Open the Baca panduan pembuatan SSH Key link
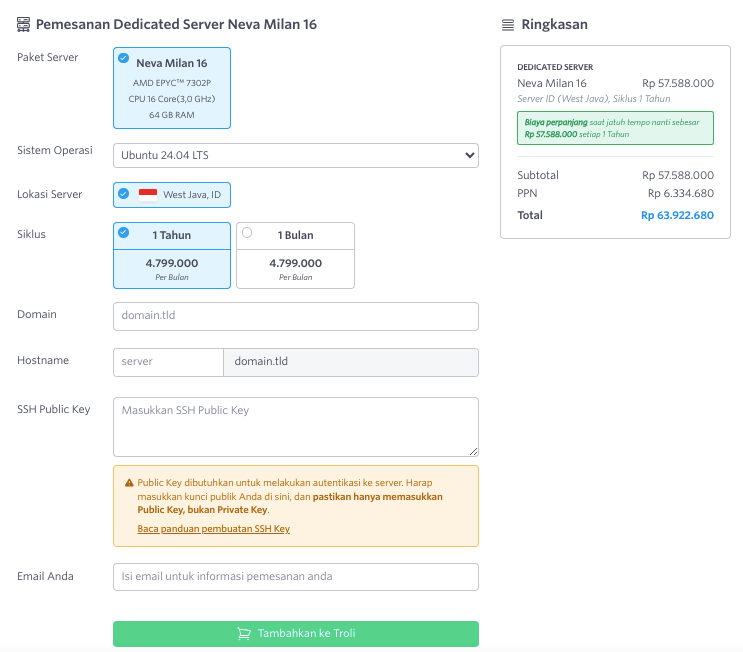The image size is (743, 652). coord(213,528)
